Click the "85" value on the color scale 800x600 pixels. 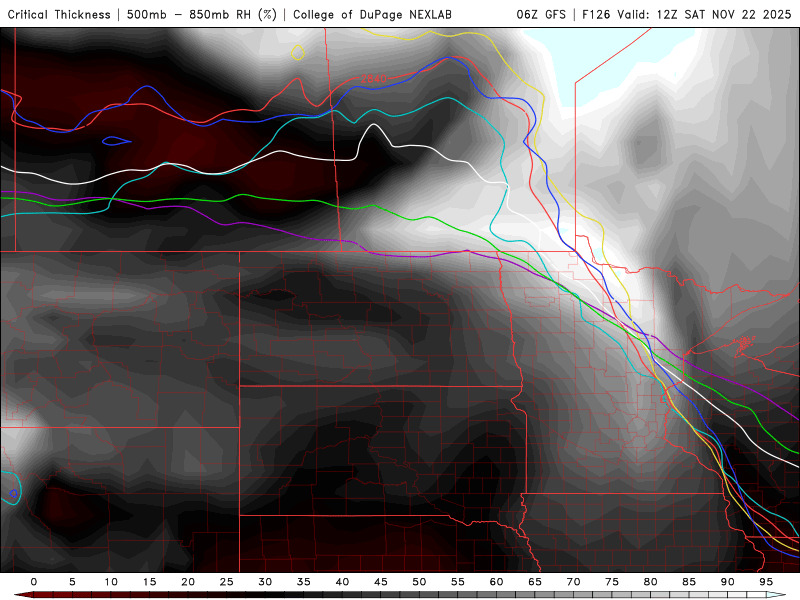pyautogui.click(x=689, y=582)
